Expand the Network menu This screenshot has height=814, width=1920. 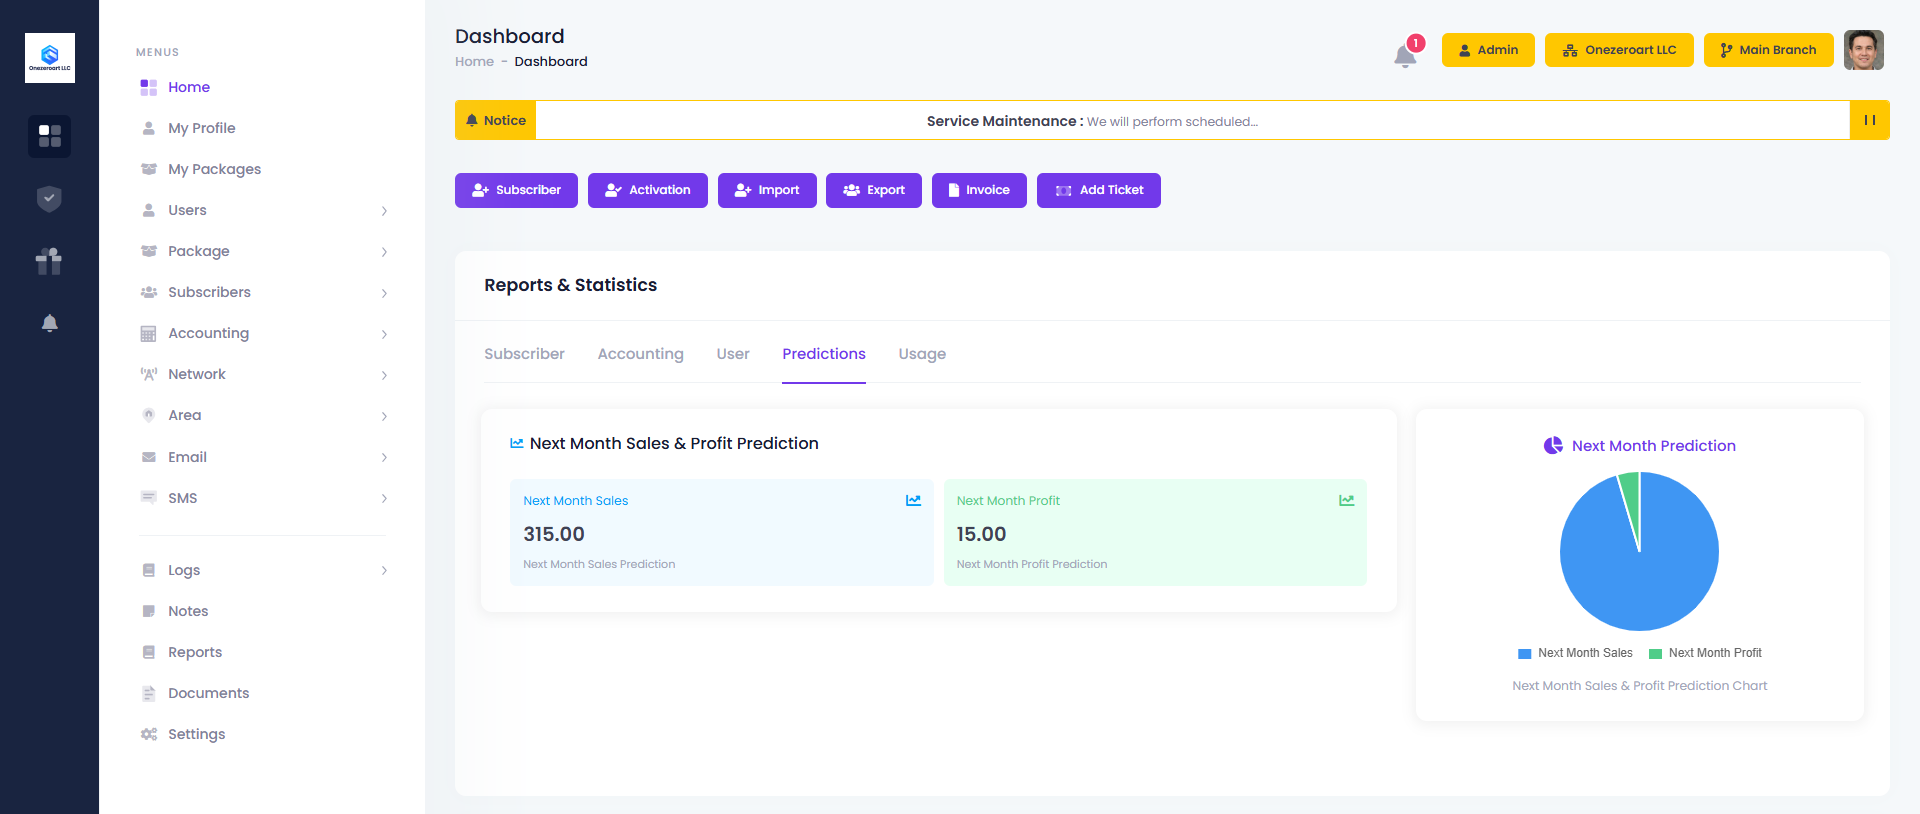click(263, 374)
